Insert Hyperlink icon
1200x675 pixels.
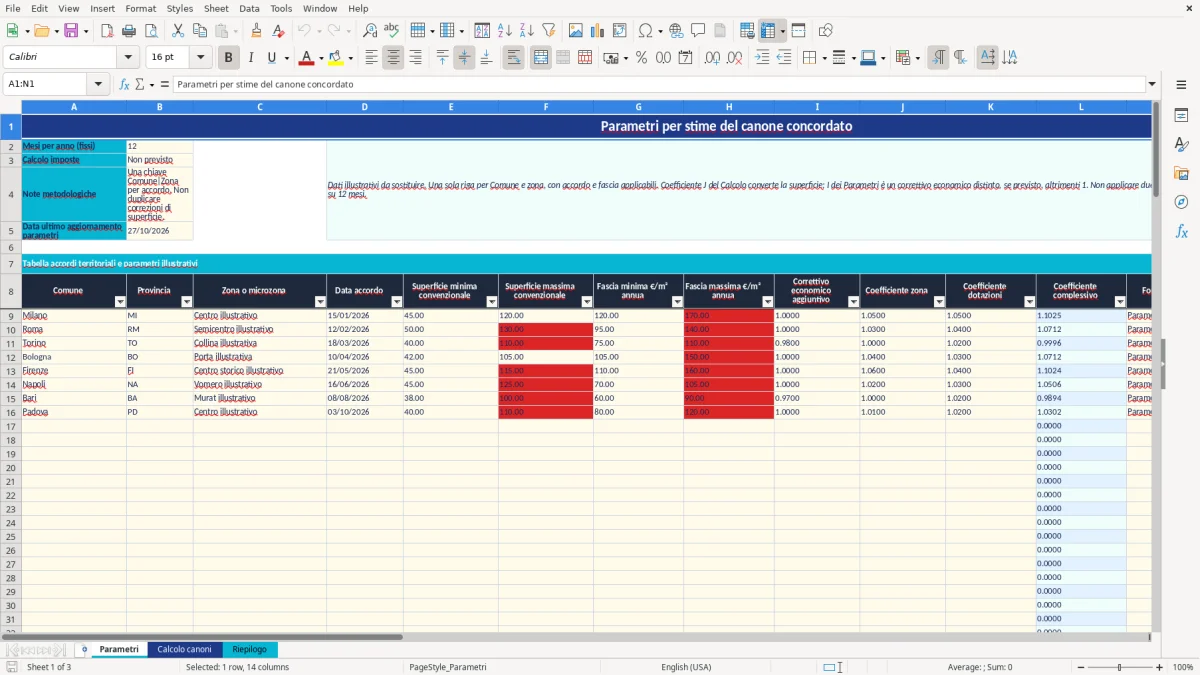[676, 31]
